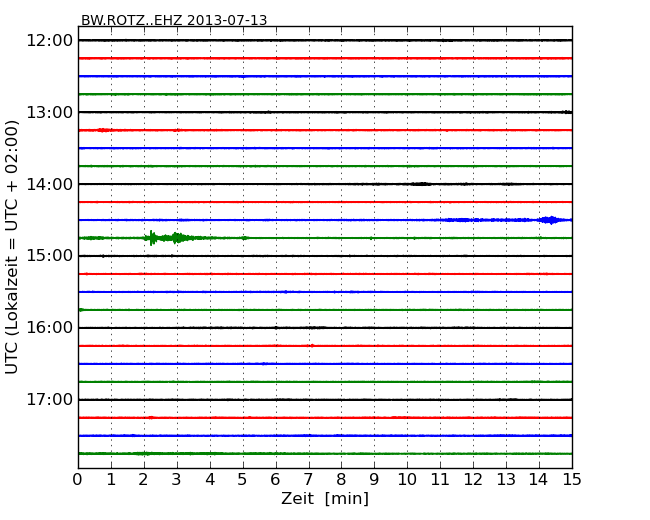Click x-axis tick label 11

click(x=440, y=480)
